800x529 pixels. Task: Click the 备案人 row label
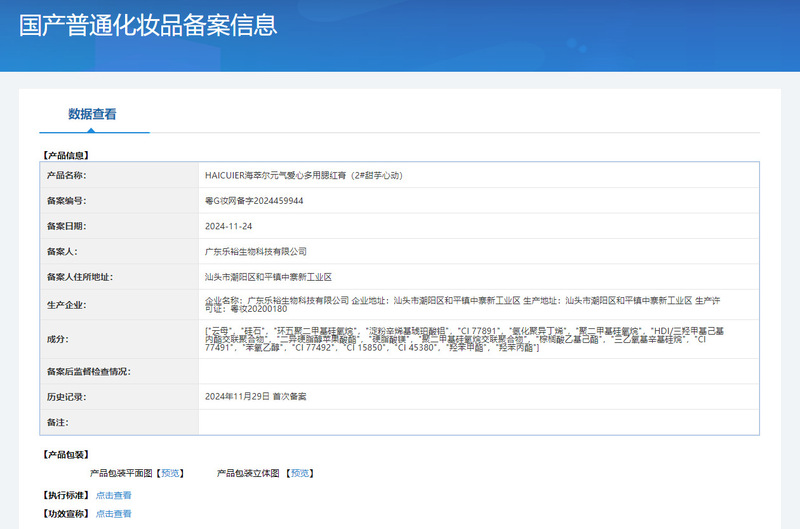pos(62,251)
